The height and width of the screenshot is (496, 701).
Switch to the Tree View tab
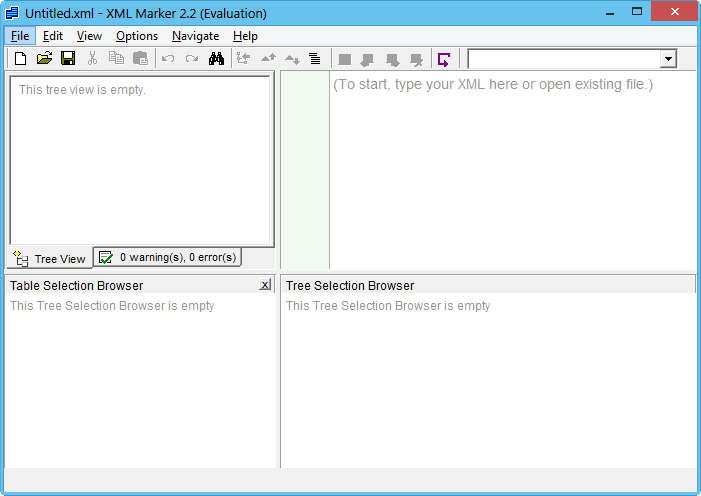(50, 259)
